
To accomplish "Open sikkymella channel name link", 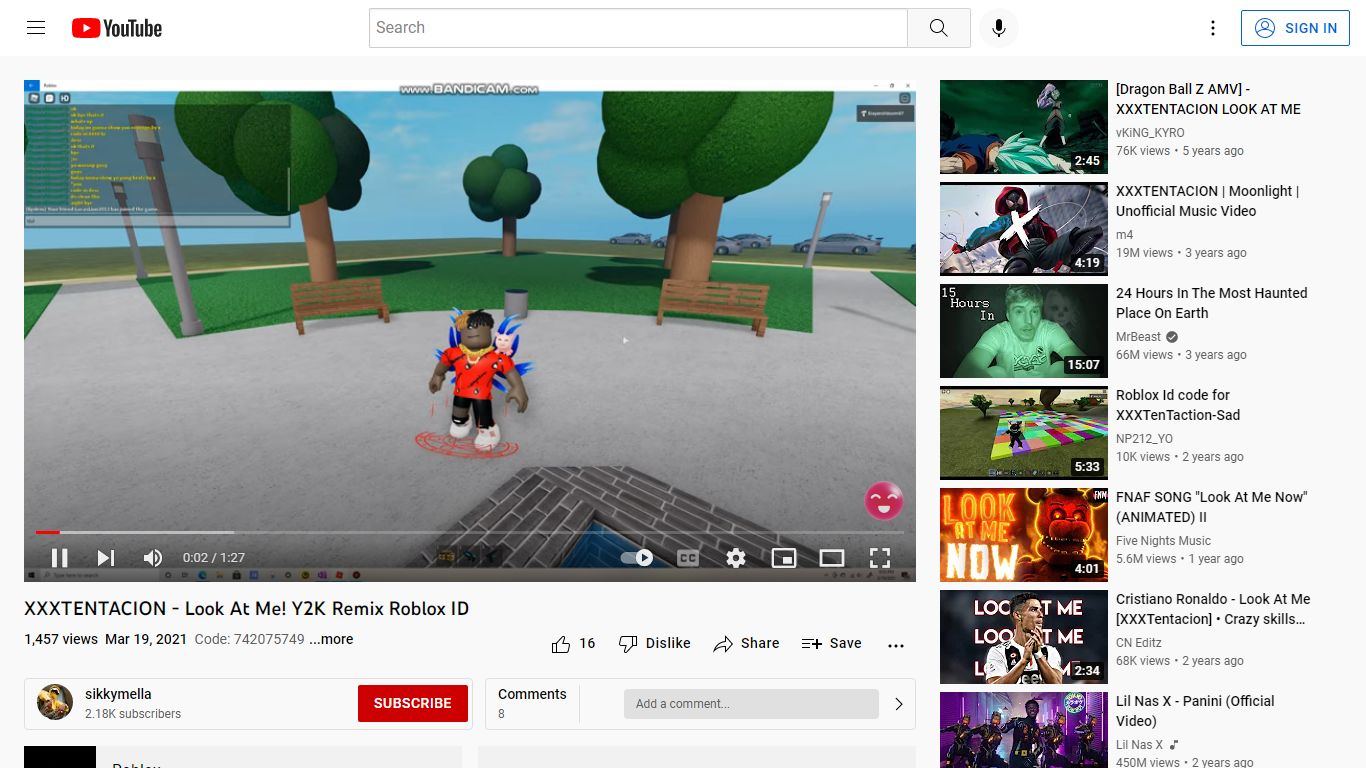I will point(118,694).
